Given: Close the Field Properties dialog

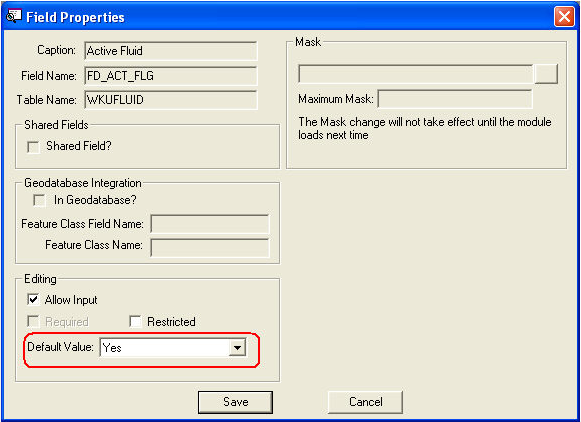Looking at the screenshot, I should click(x=564, y=17).
